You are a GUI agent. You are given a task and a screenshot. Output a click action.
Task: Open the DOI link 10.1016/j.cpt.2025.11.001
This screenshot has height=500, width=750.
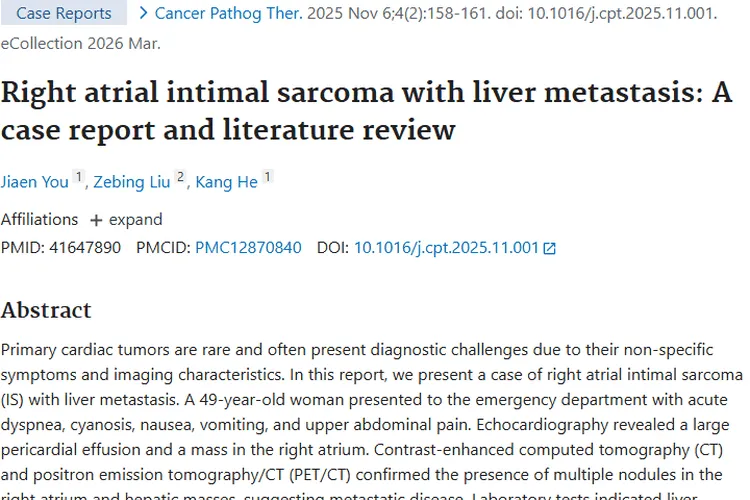click(x=446, y=247)
